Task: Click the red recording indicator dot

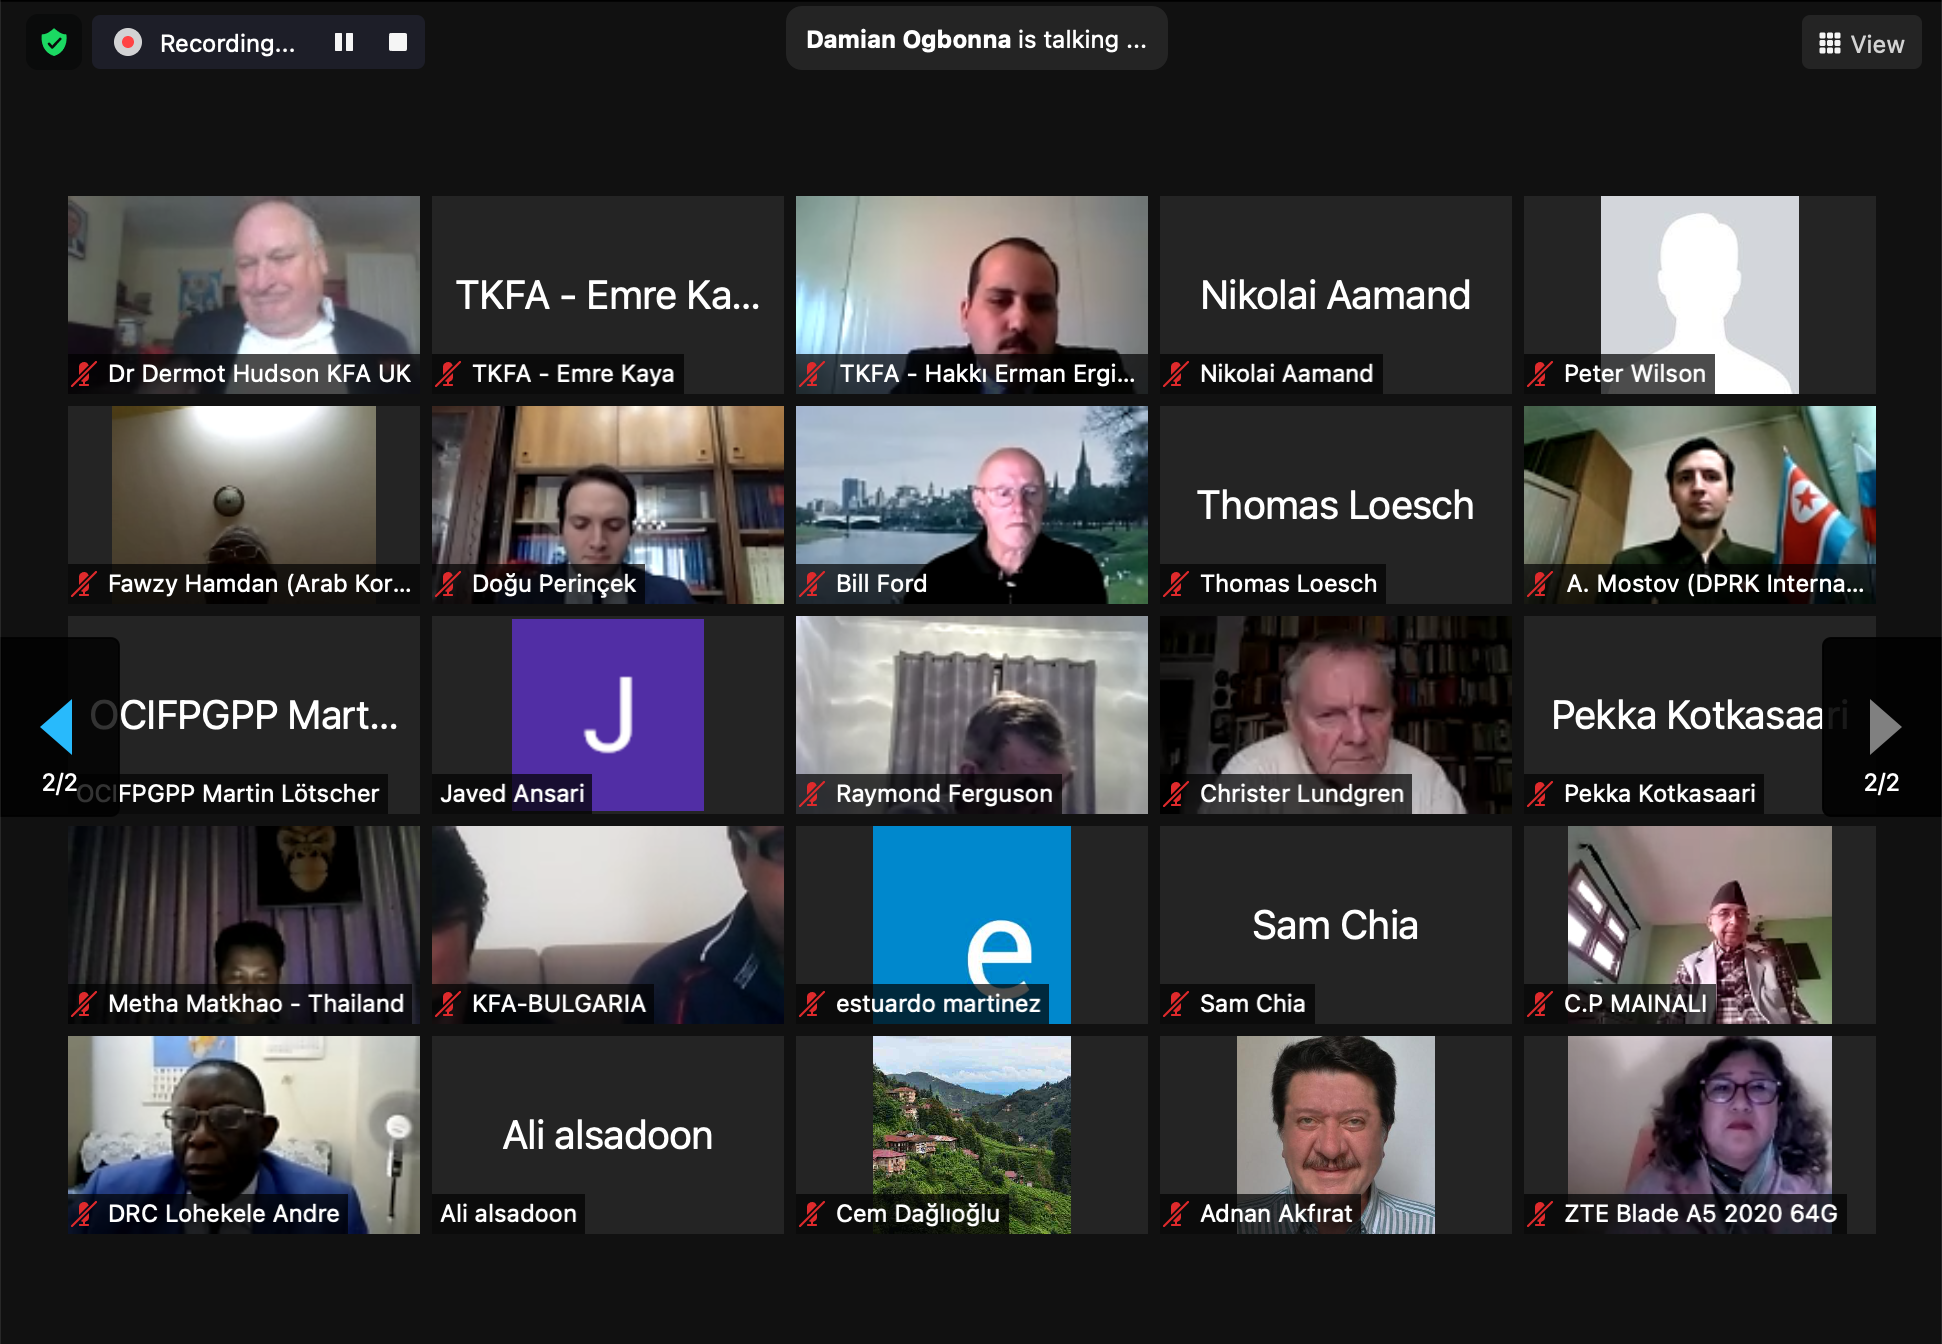Action: point(128,42)
